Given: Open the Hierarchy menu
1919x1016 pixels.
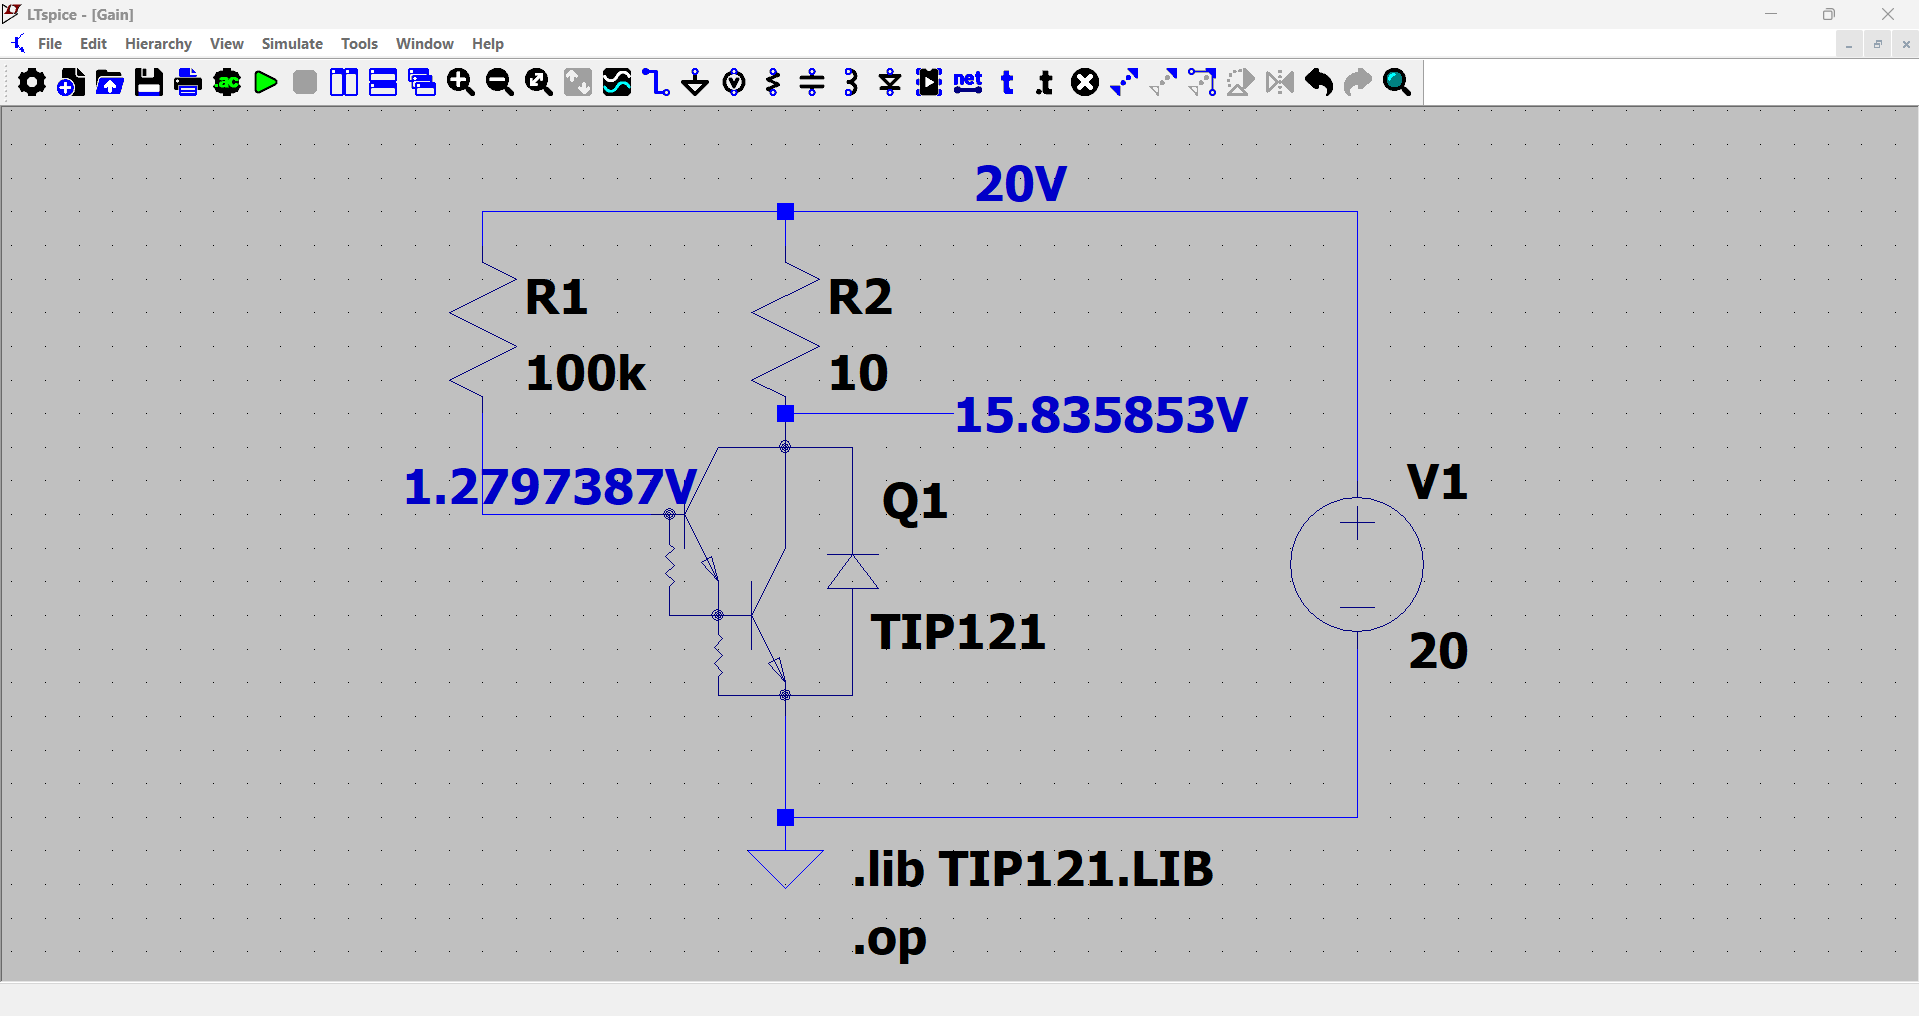Looking at the screenshot, I should point(158,44).
